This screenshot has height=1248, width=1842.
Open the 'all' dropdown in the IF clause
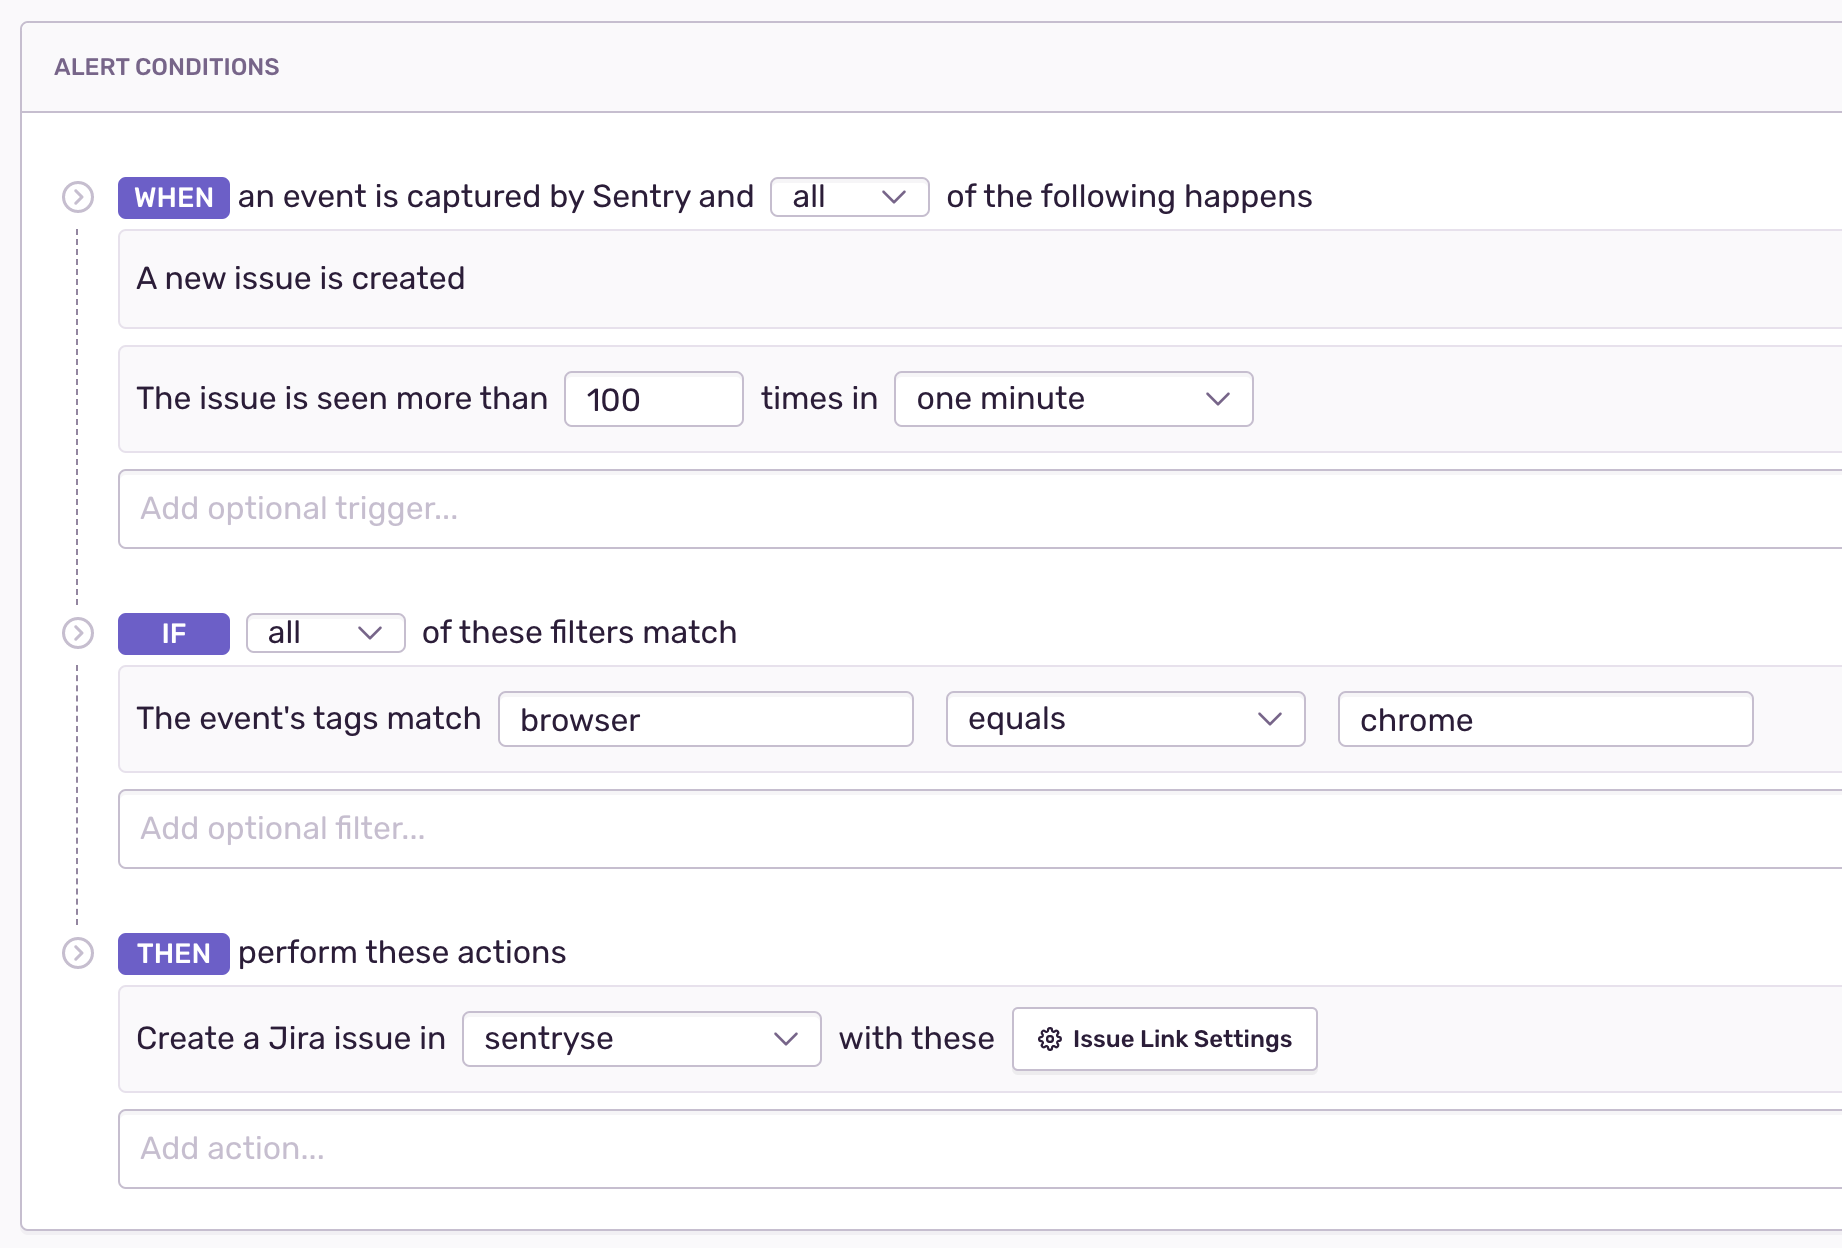[x=324, y=633]
